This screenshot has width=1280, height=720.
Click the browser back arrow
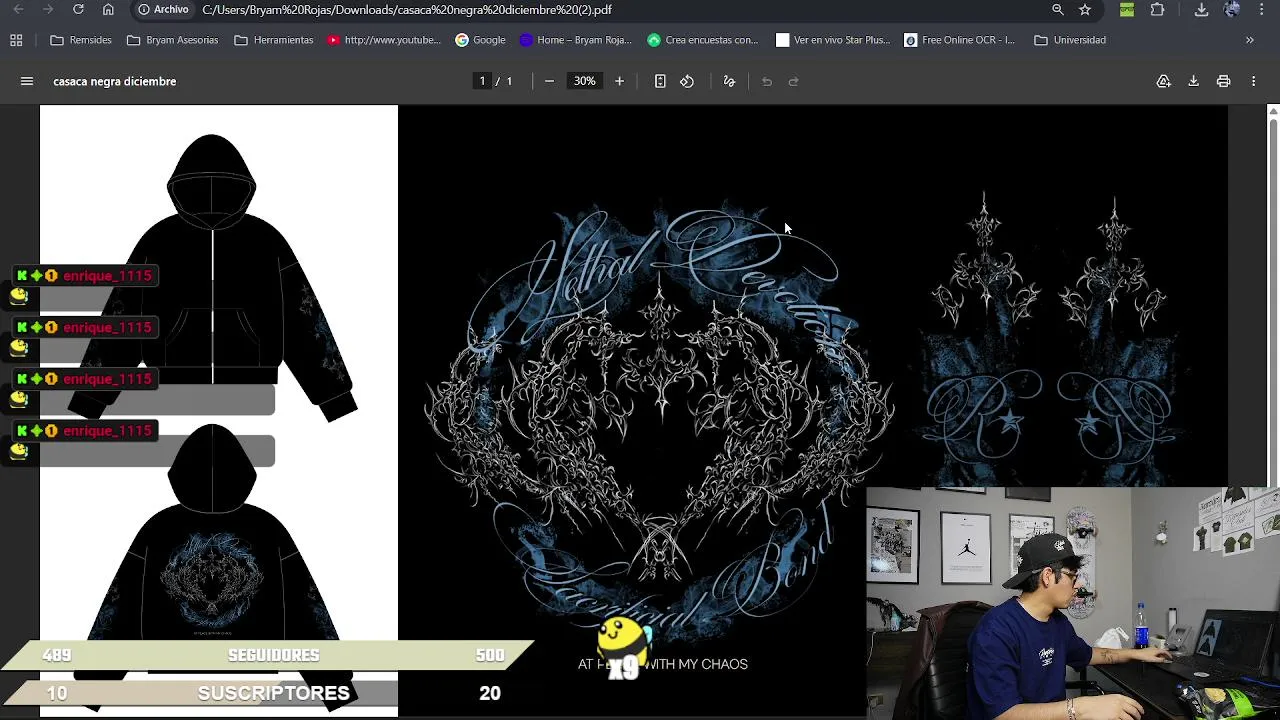[19, 10]
